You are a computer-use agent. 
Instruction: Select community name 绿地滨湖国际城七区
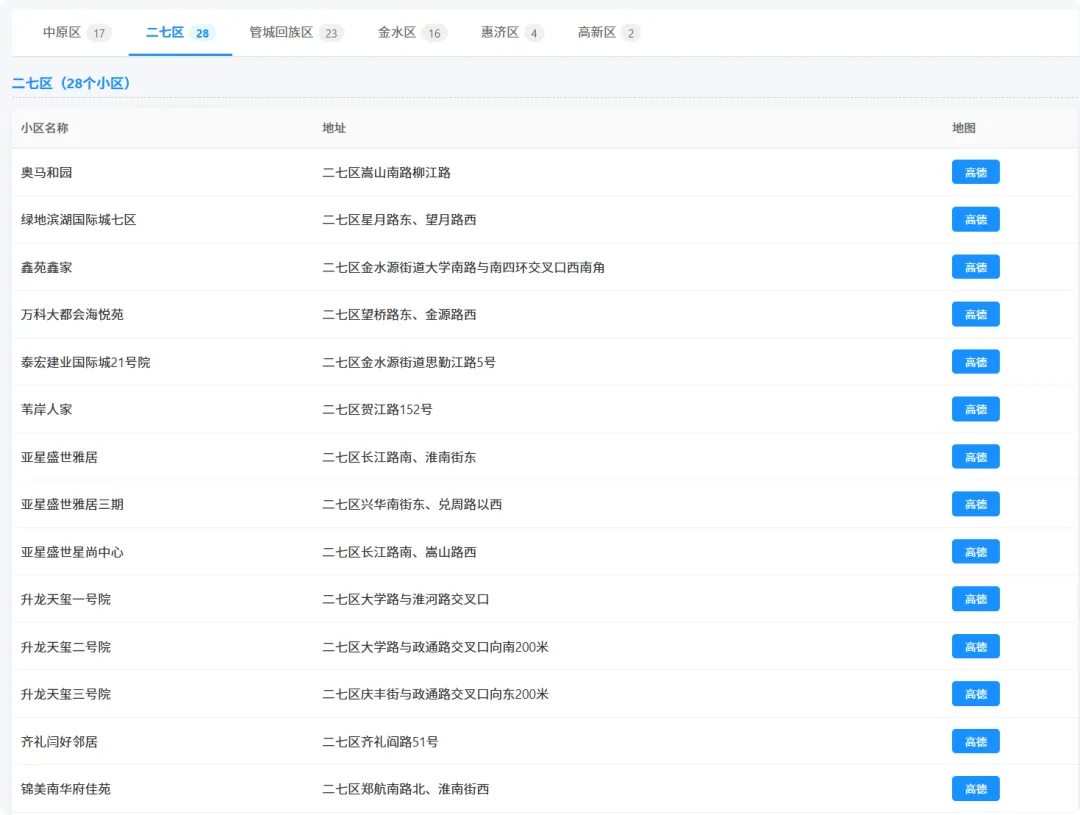click(x=79, y=220)
